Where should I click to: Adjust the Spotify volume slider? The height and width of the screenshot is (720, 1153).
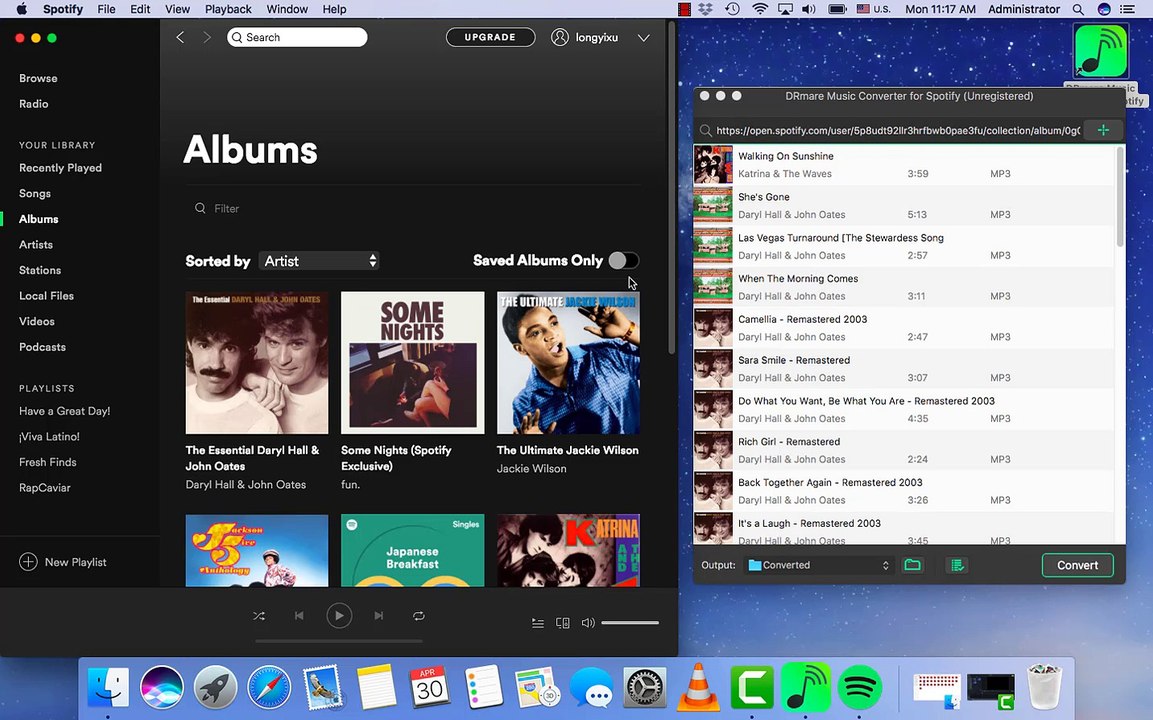coord(629,623)
